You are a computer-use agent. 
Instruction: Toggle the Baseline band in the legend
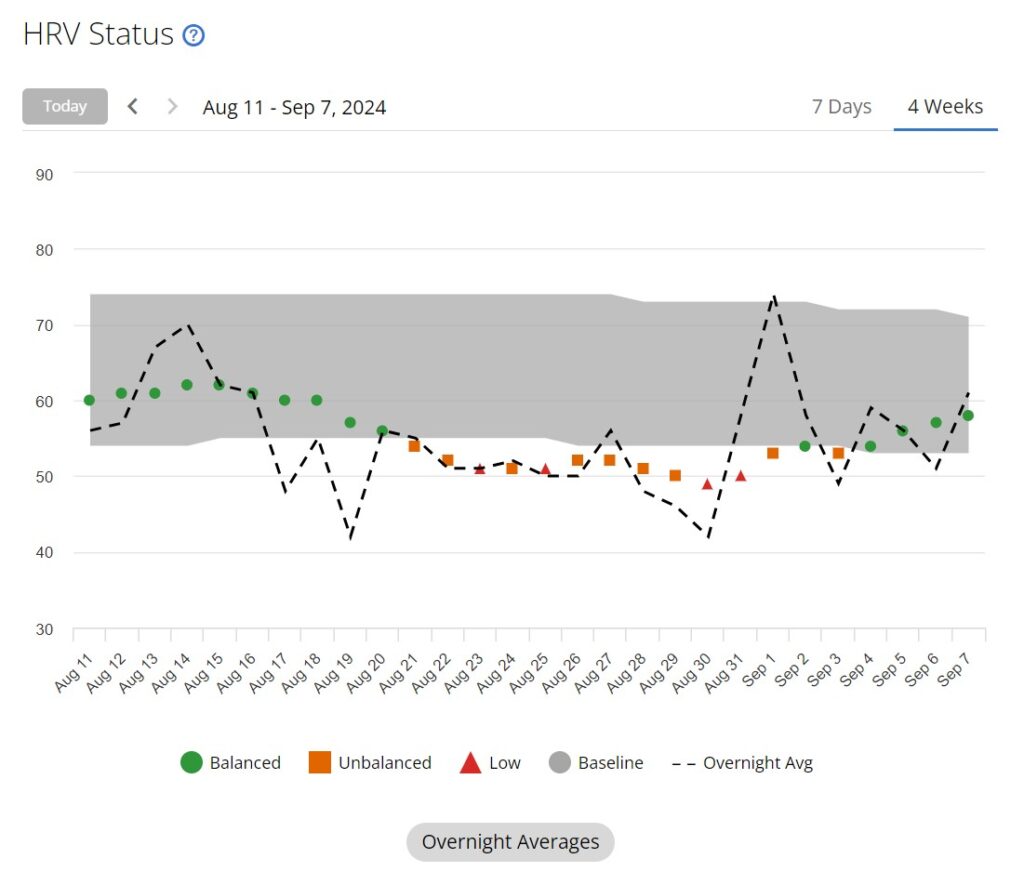tap(596, 763)
